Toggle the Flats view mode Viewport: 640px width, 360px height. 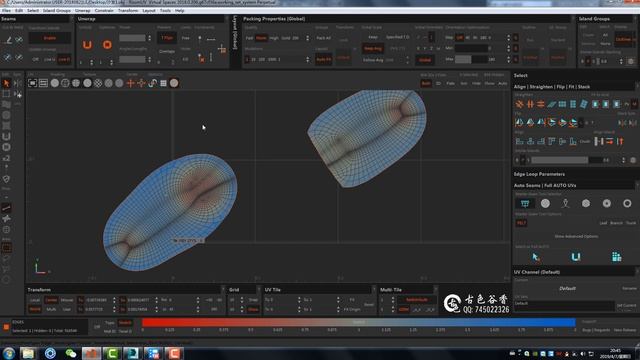(x=450, y=83)
